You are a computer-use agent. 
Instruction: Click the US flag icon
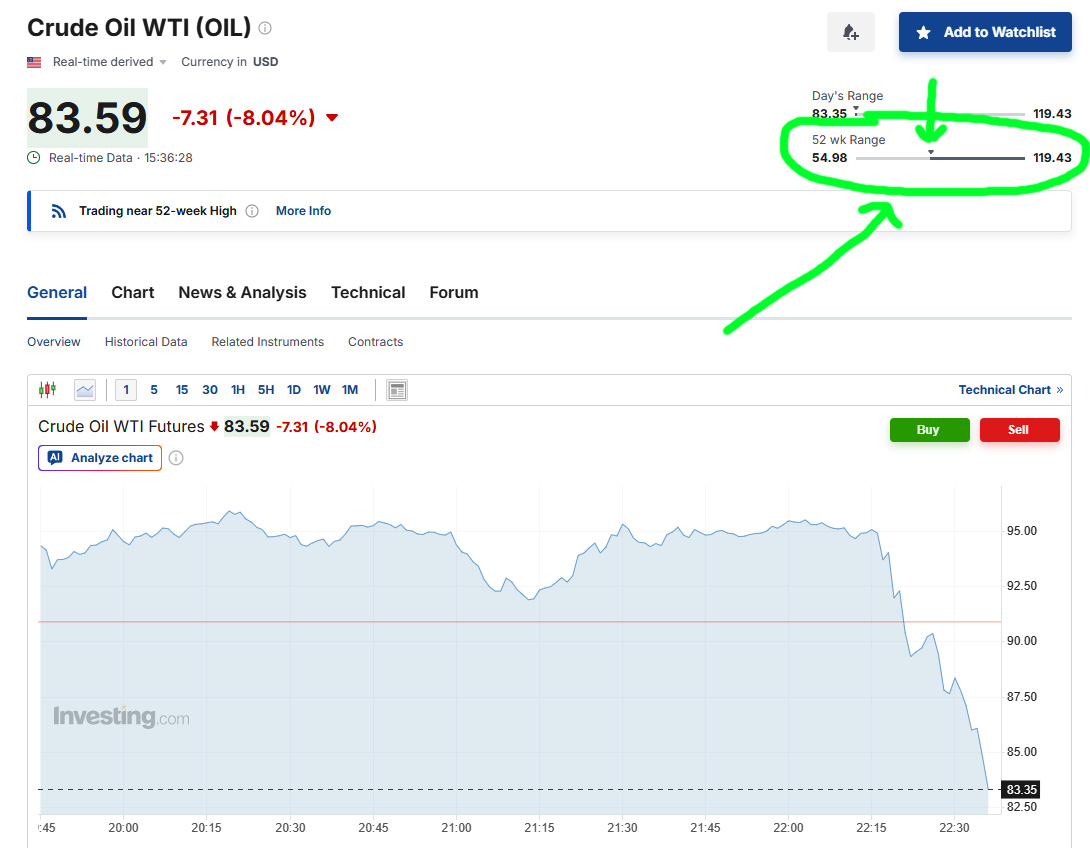click(x=34, y=62)
